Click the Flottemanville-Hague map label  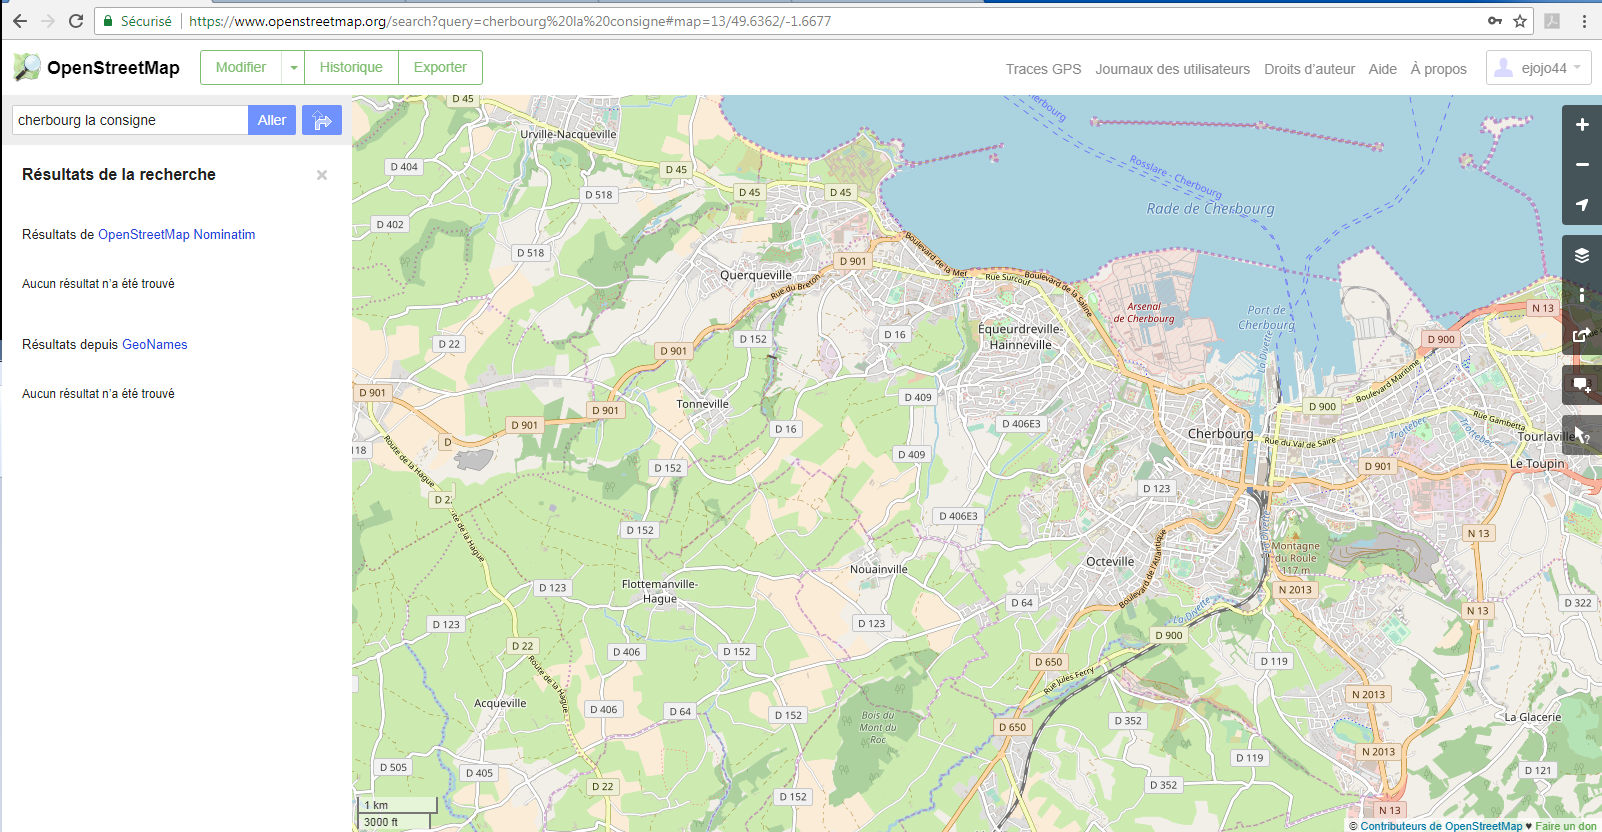660,591
